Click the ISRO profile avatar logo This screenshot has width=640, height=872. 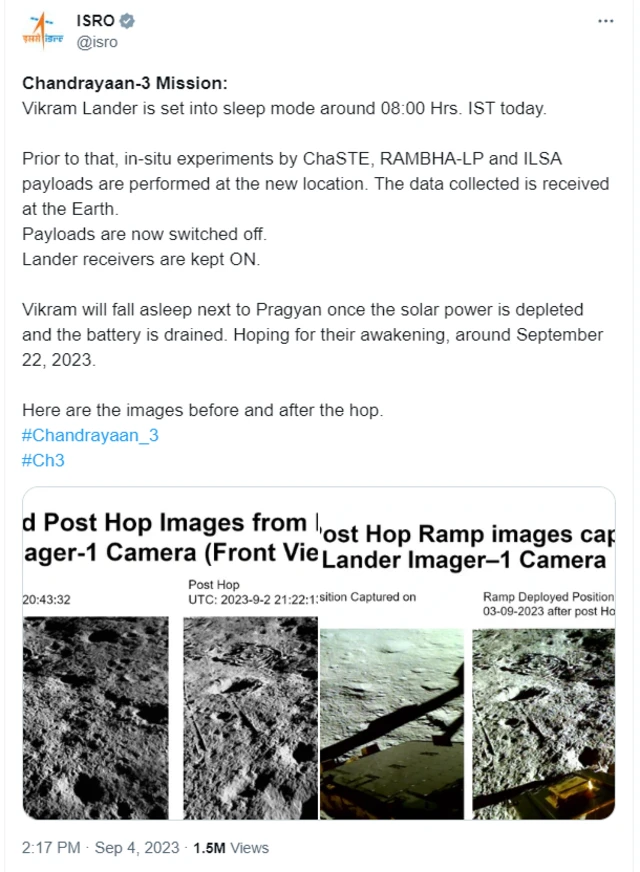43,31
